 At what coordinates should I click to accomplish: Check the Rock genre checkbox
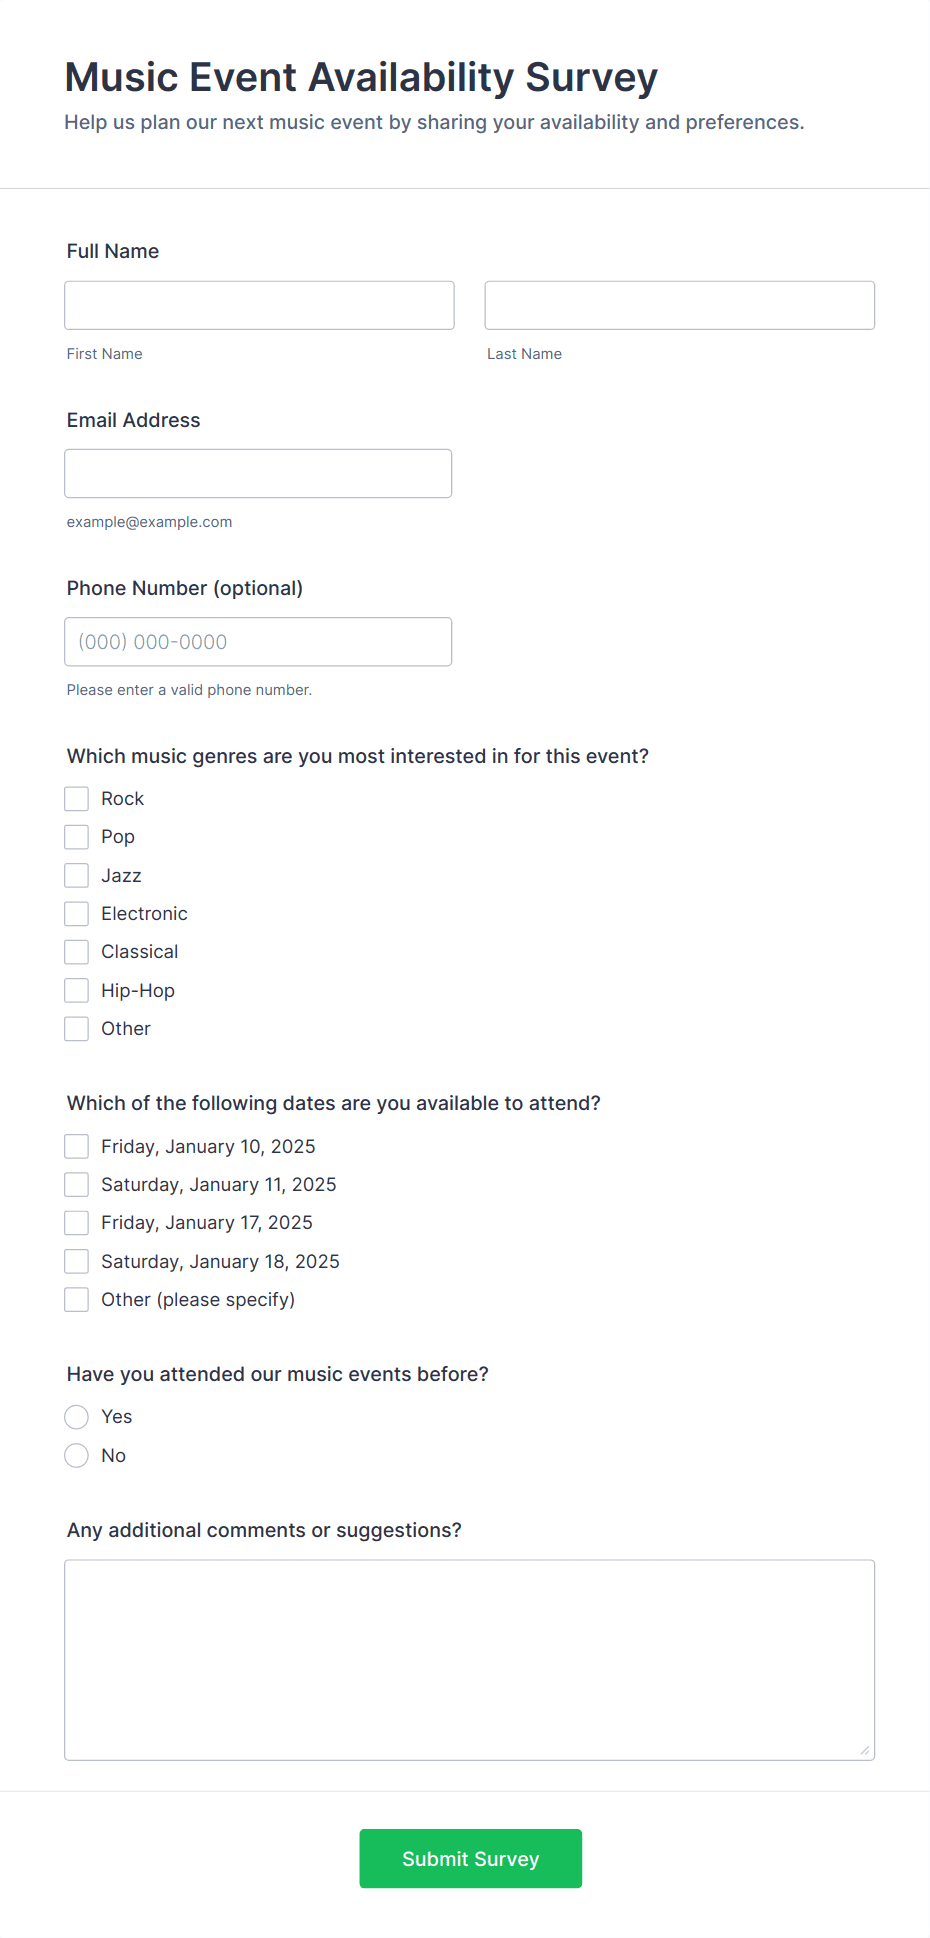pos(77,799)
